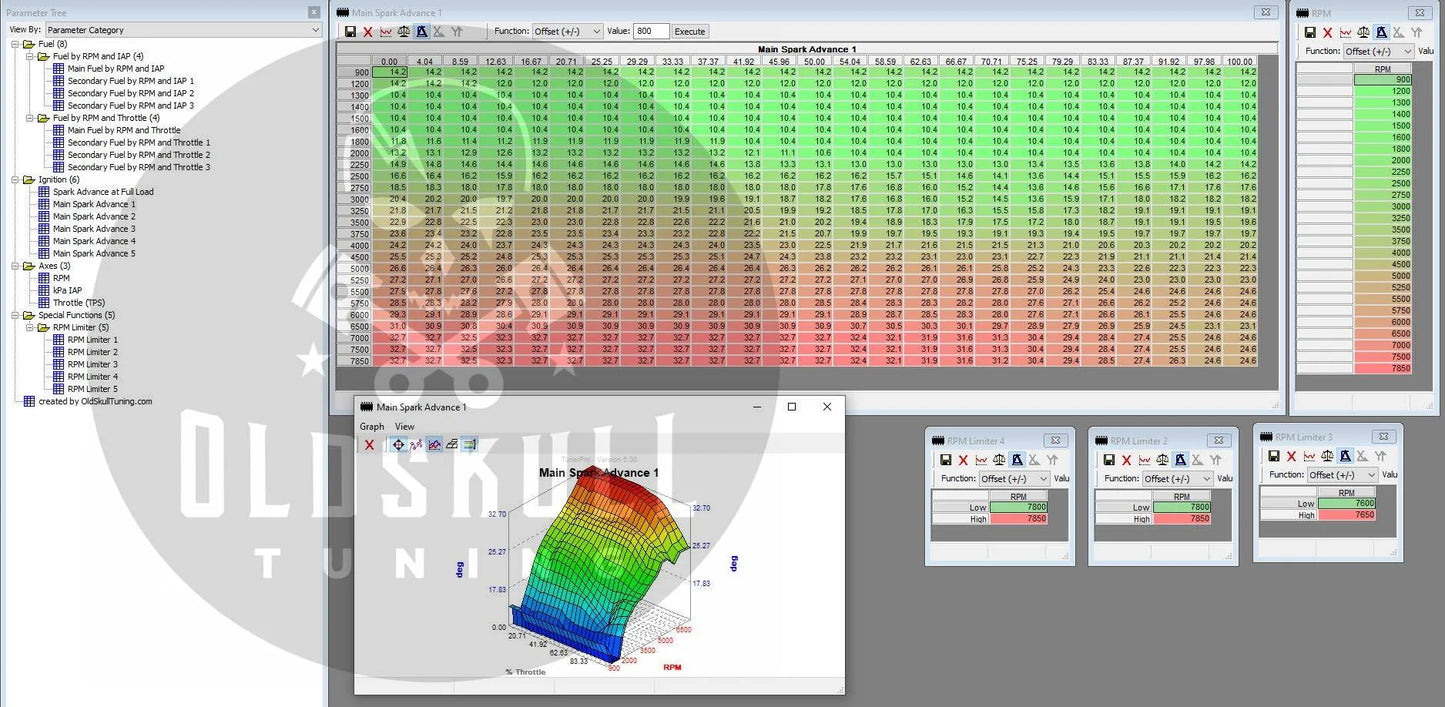Click the red X icon in Main Spark Advance 1 table toolbar
The image size is (1445, 707).
pos(368,32)
